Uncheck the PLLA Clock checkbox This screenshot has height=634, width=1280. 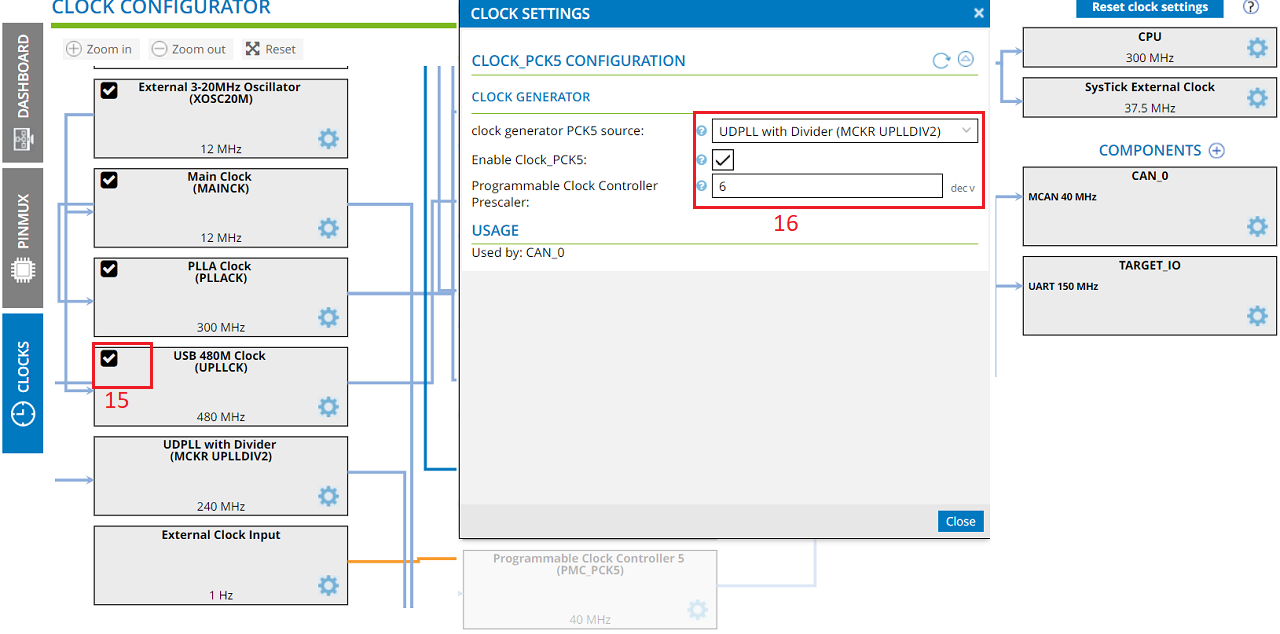[x=110, y=269]
